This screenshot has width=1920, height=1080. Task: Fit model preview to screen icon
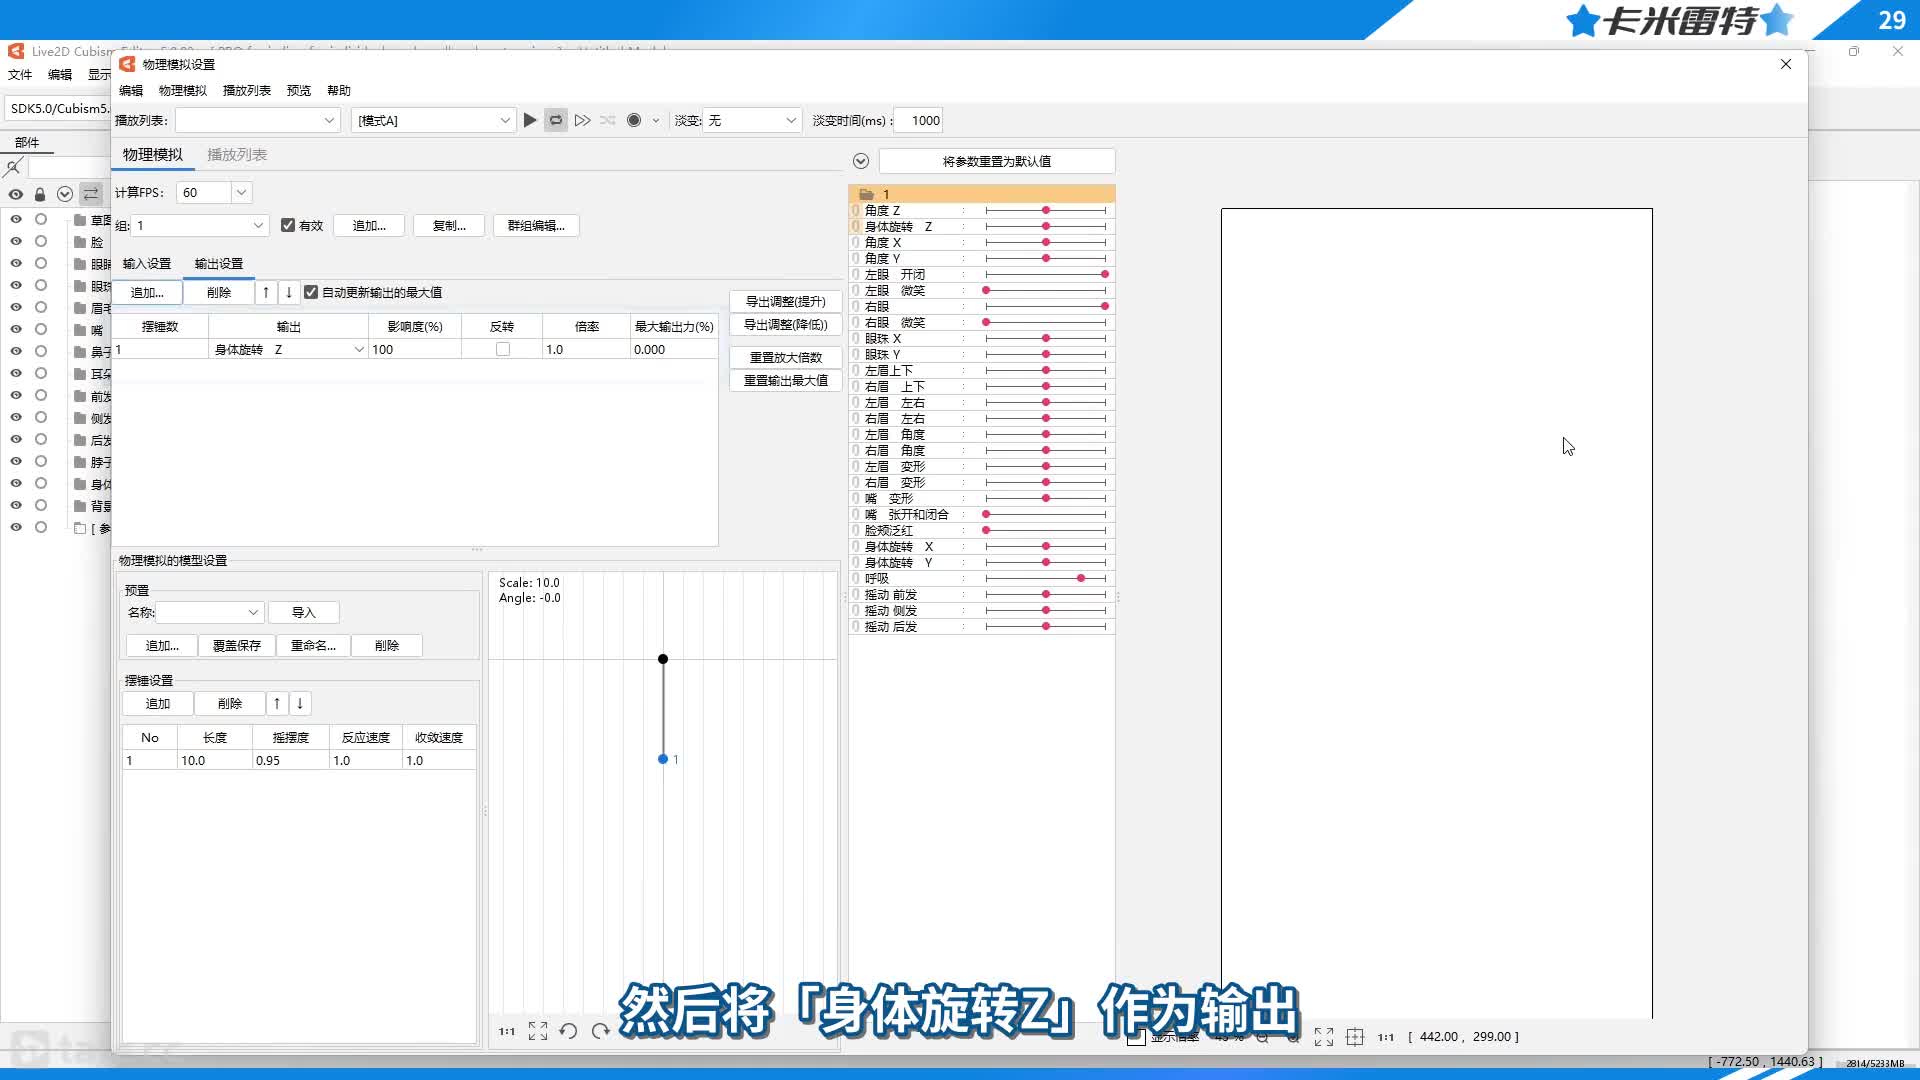point(1324,1037)
